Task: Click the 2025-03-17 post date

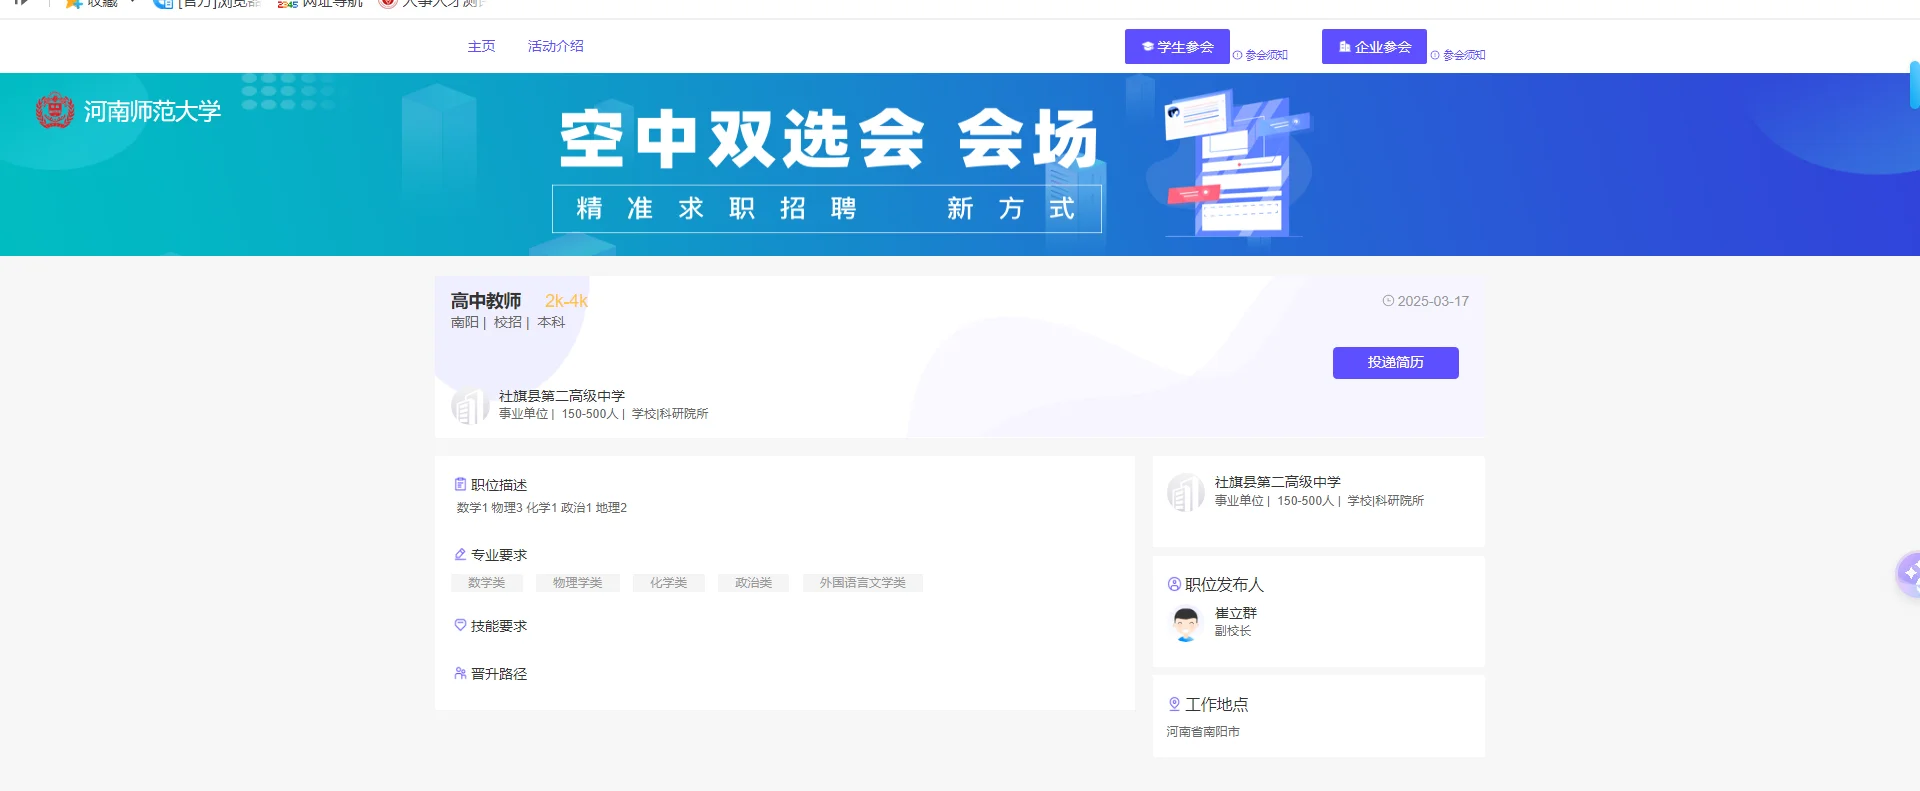Action: pos(1433,301)
